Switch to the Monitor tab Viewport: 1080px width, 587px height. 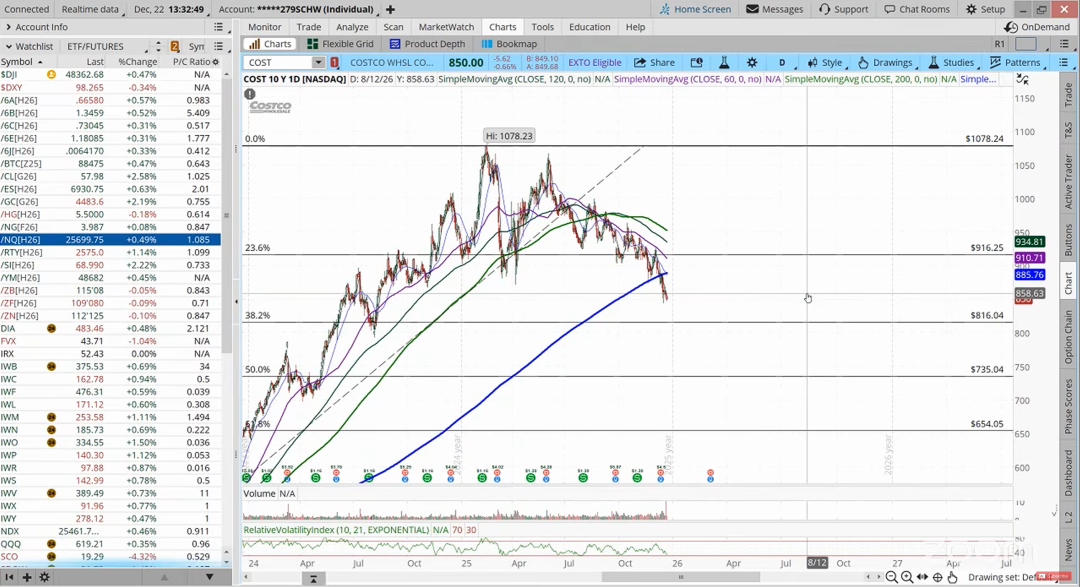point(264,27)
